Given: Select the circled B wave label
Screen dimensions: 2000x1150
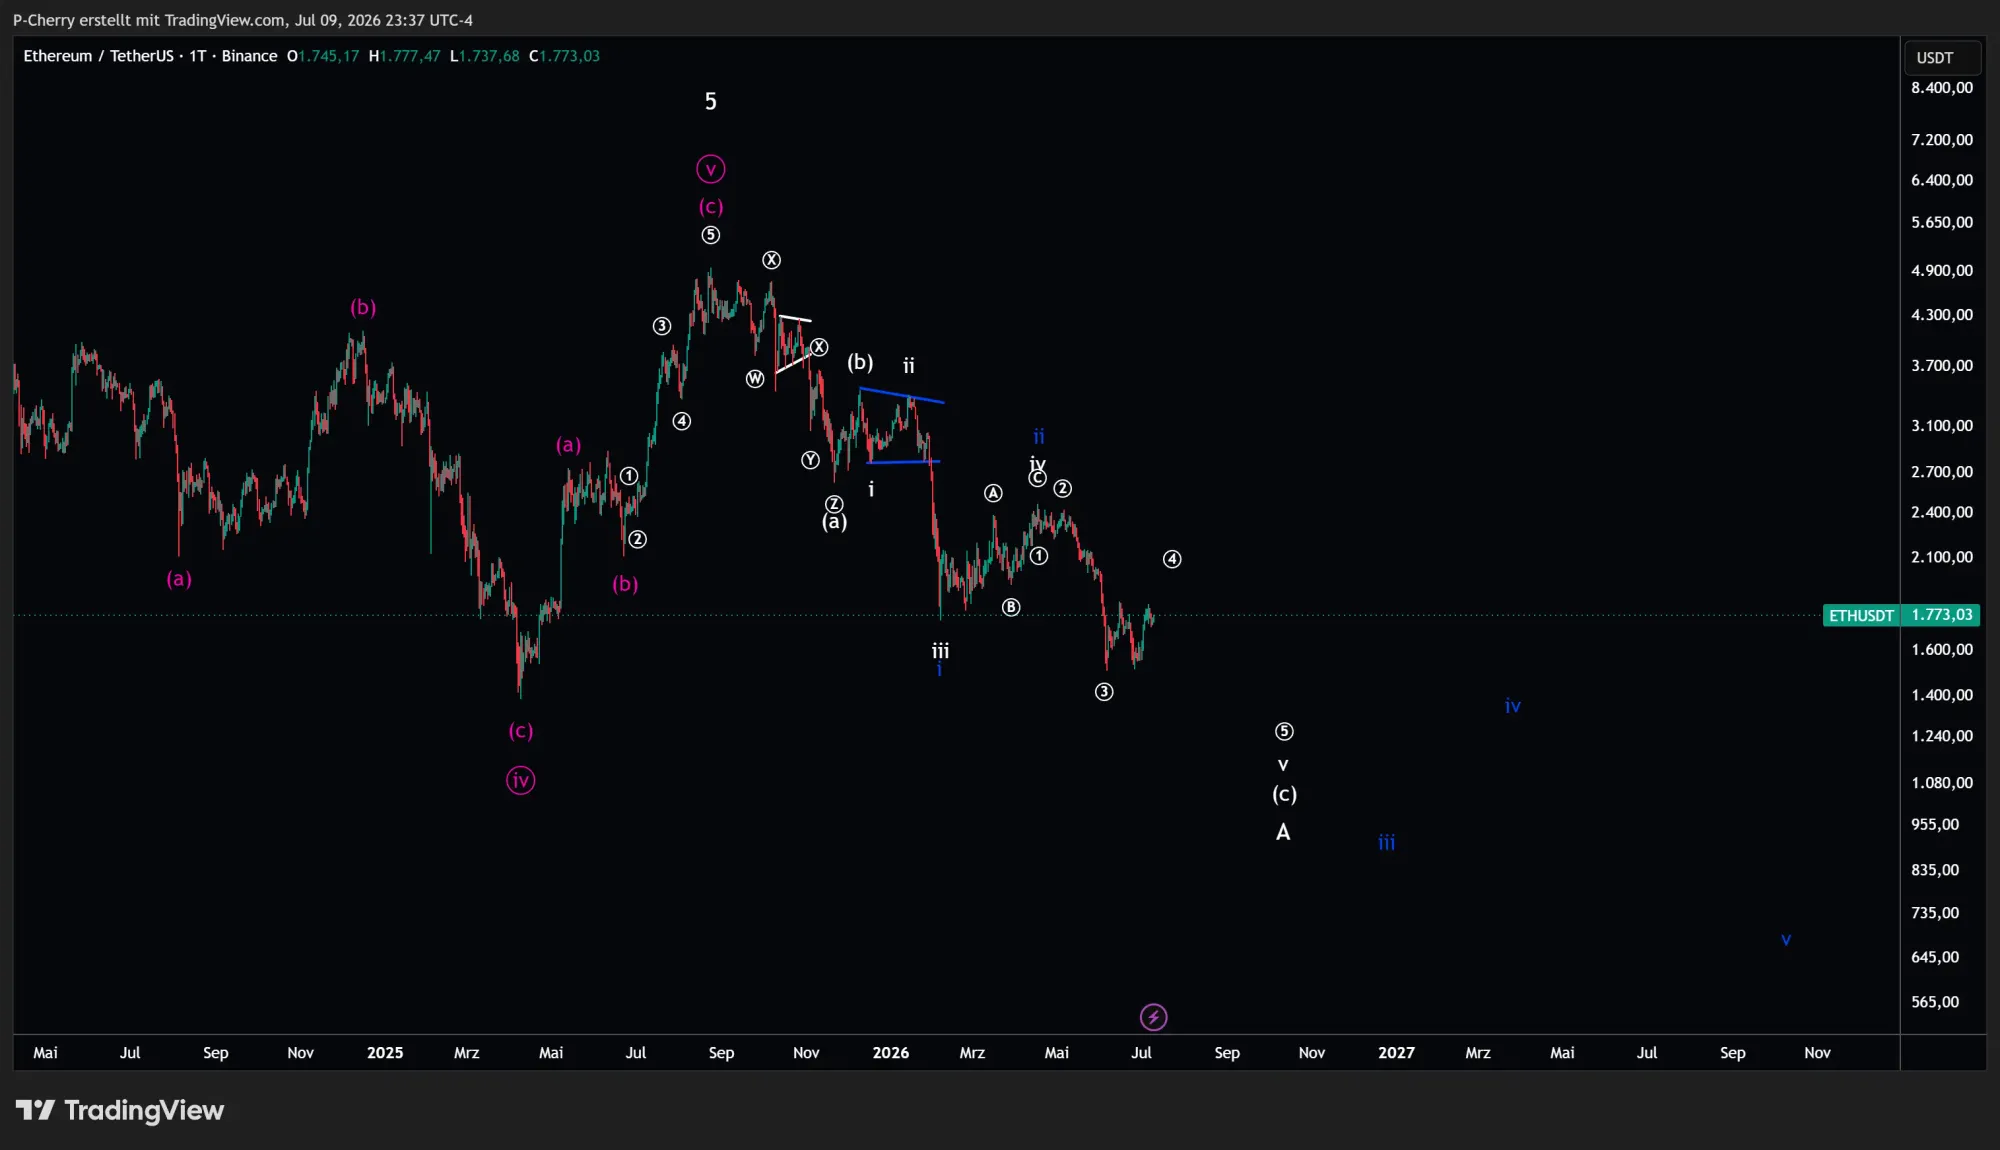Looking at the screenshot, I should (x=1011, y=607).
